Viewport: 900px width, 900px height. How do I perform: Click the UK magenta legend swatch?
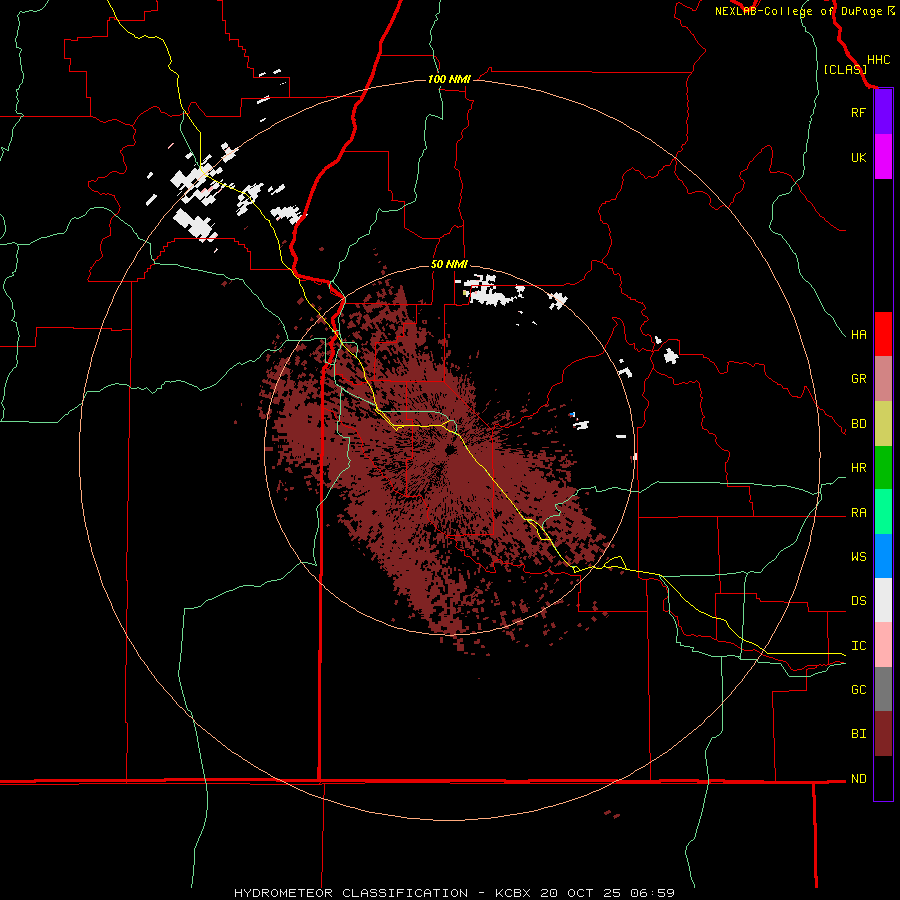[883, 157]
